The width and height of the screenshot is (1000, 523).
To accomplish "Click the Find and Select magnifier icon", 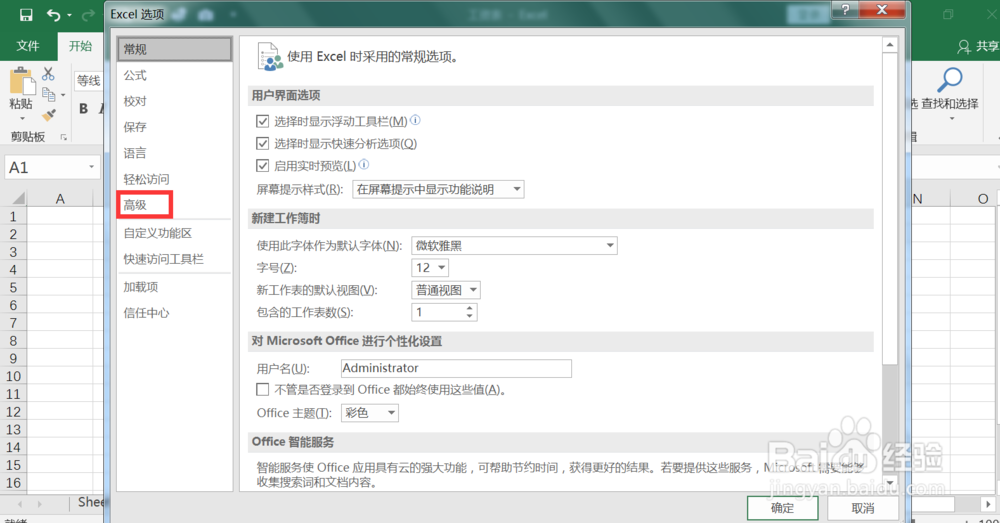I will [x=950, y=80].
